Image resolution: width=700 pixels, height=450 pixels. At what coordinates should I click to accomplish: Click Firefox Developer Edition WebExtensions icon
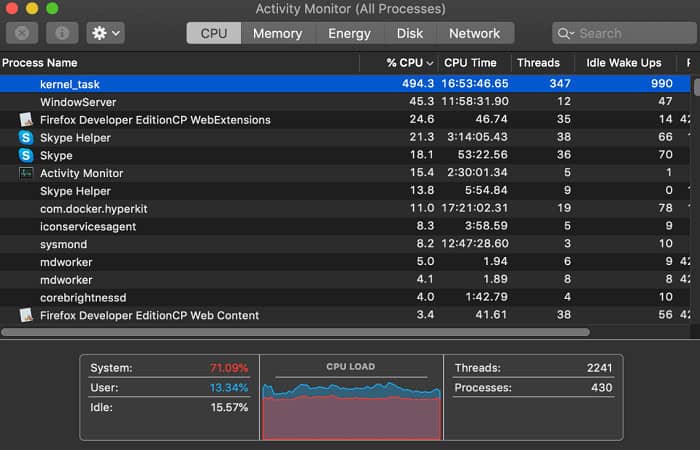pyautogui.click(x=26, y=120)
